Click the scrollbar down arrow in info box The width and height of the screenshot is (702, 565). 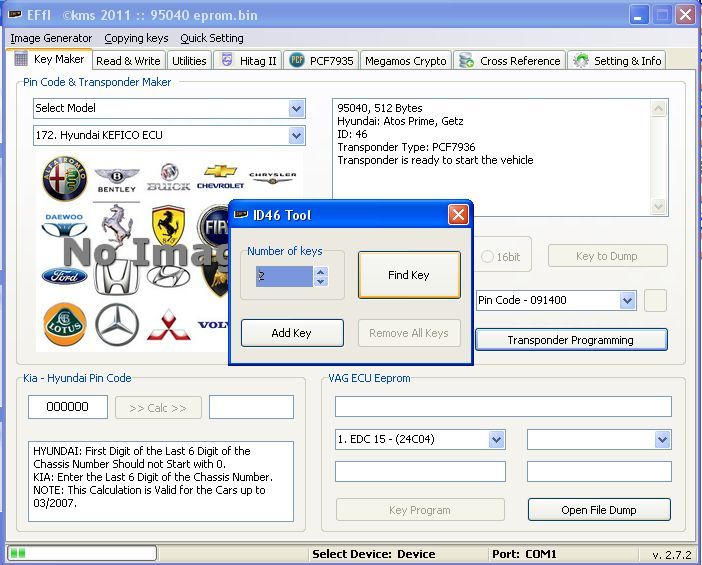click(x=658, y=206)
